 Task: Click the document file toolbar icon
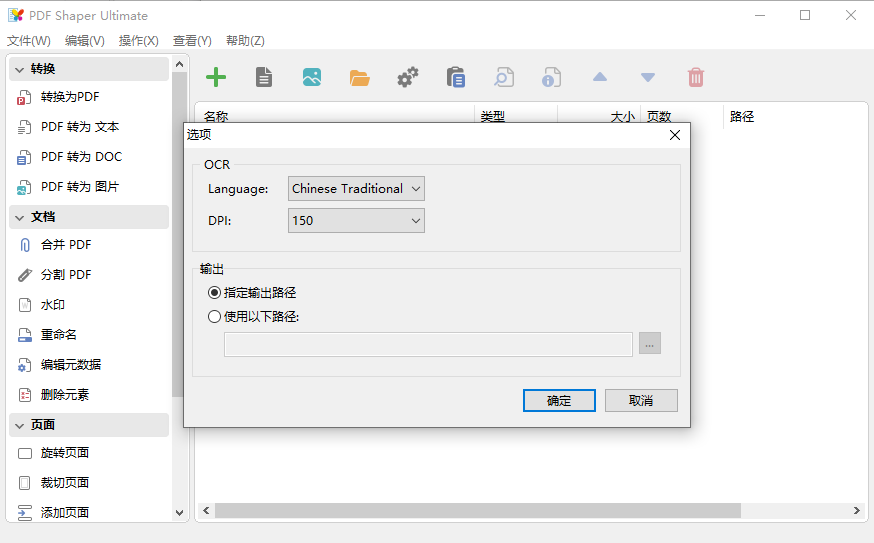[x=264, y=77]
